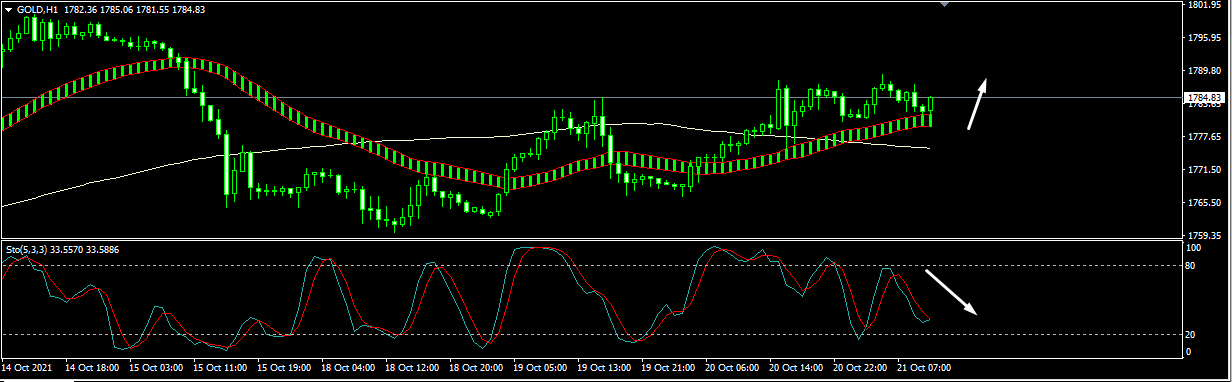Image resolution: width=1232 pixels, height=382 pixels.
Task: Click the current price label 1784.83 on axis
Action: coord(1204,97)
